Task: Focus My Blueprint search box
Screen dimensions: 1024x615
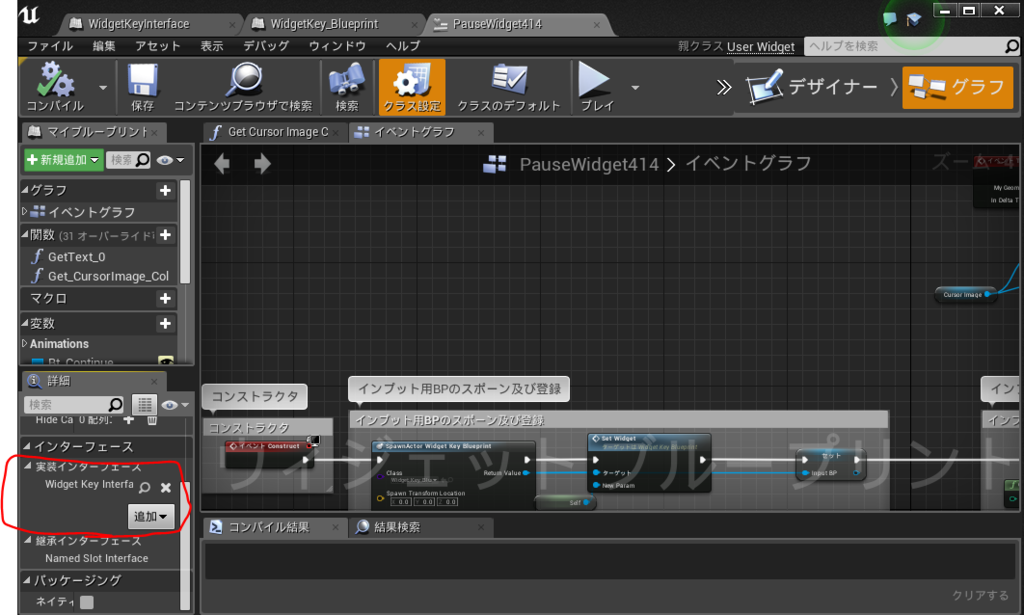Action: 129,160
